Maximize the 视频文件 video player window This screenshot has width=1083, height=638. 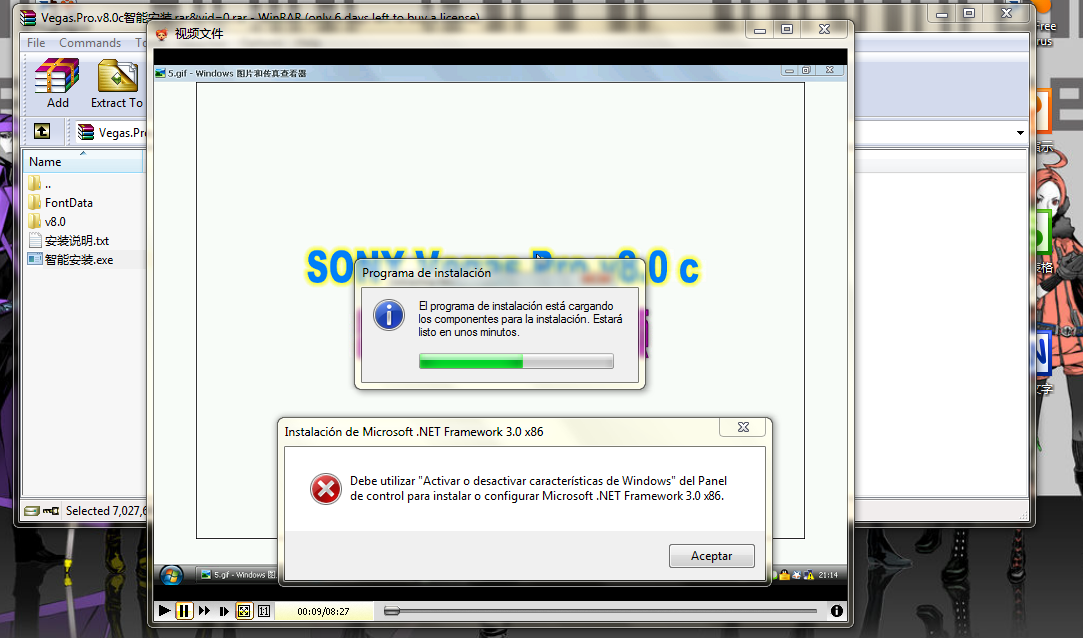[x=787, y=29]
